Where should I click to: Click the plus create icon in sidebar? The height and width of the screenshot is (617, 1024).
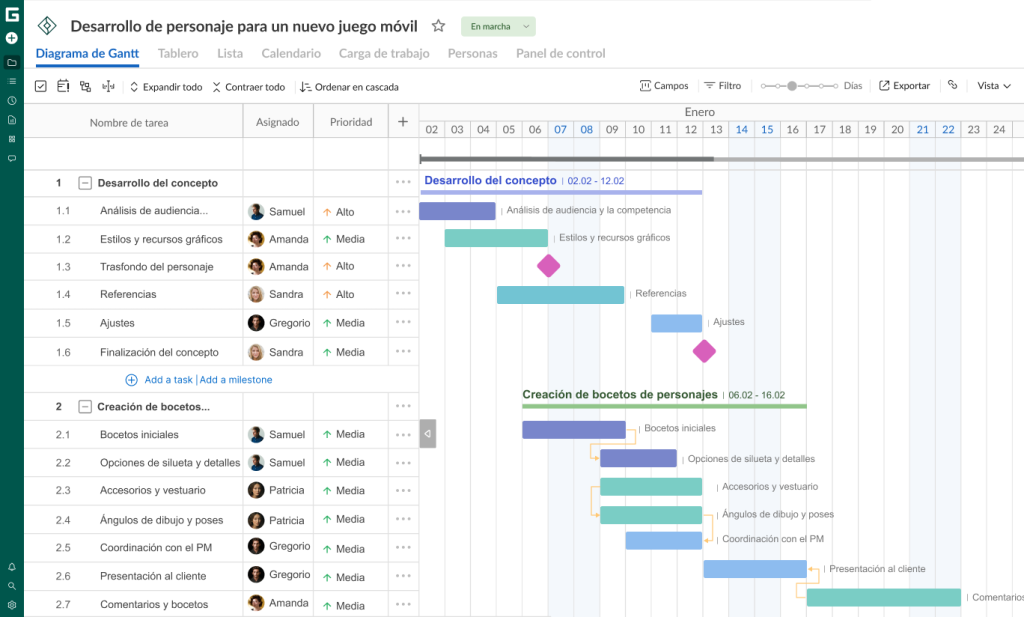tap(12, 38)
